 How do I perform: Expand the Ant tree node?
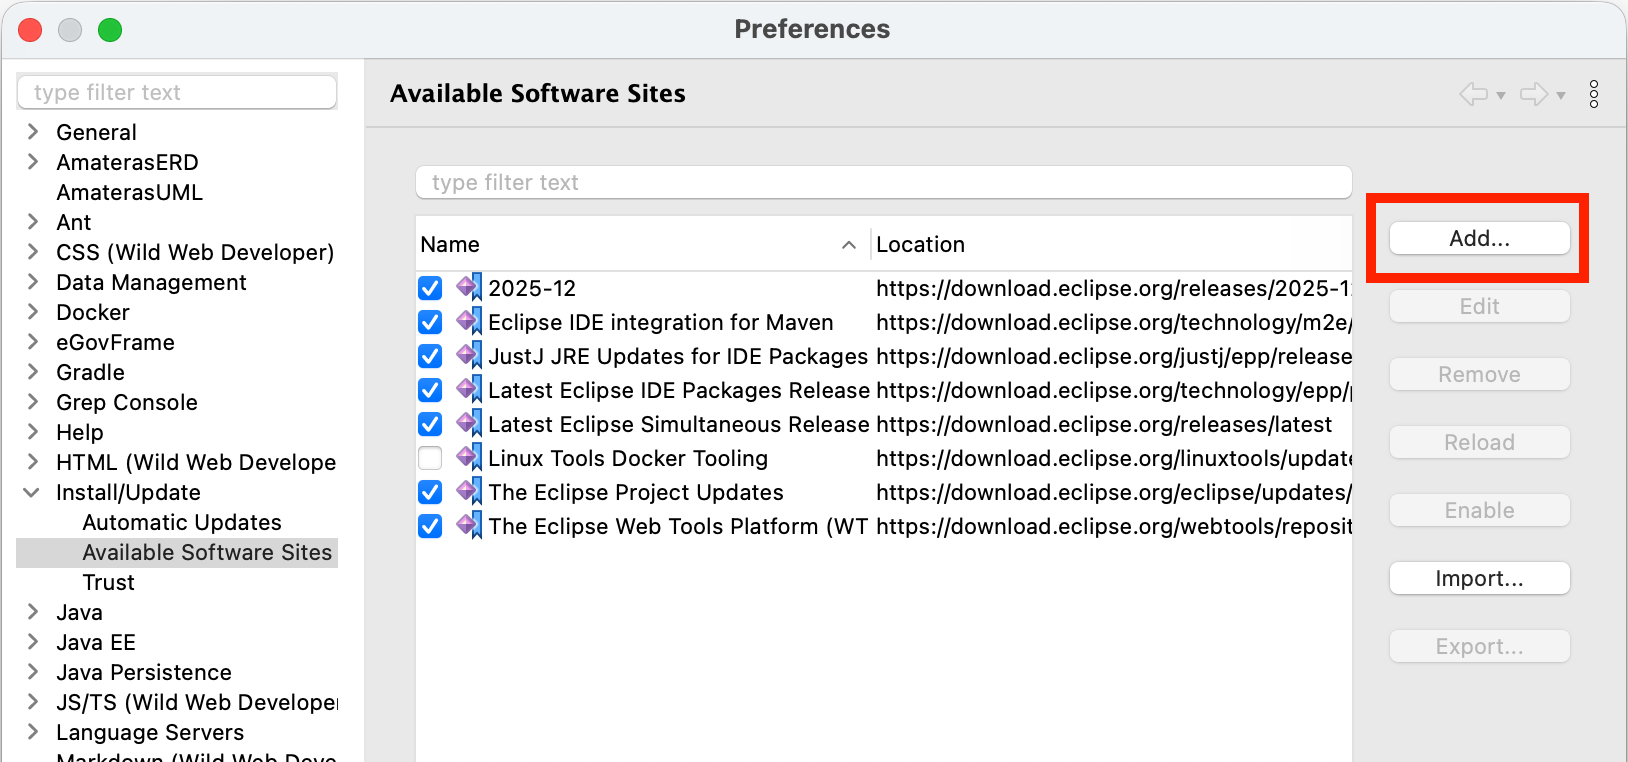pyautogui.click(x=33, y=222)
